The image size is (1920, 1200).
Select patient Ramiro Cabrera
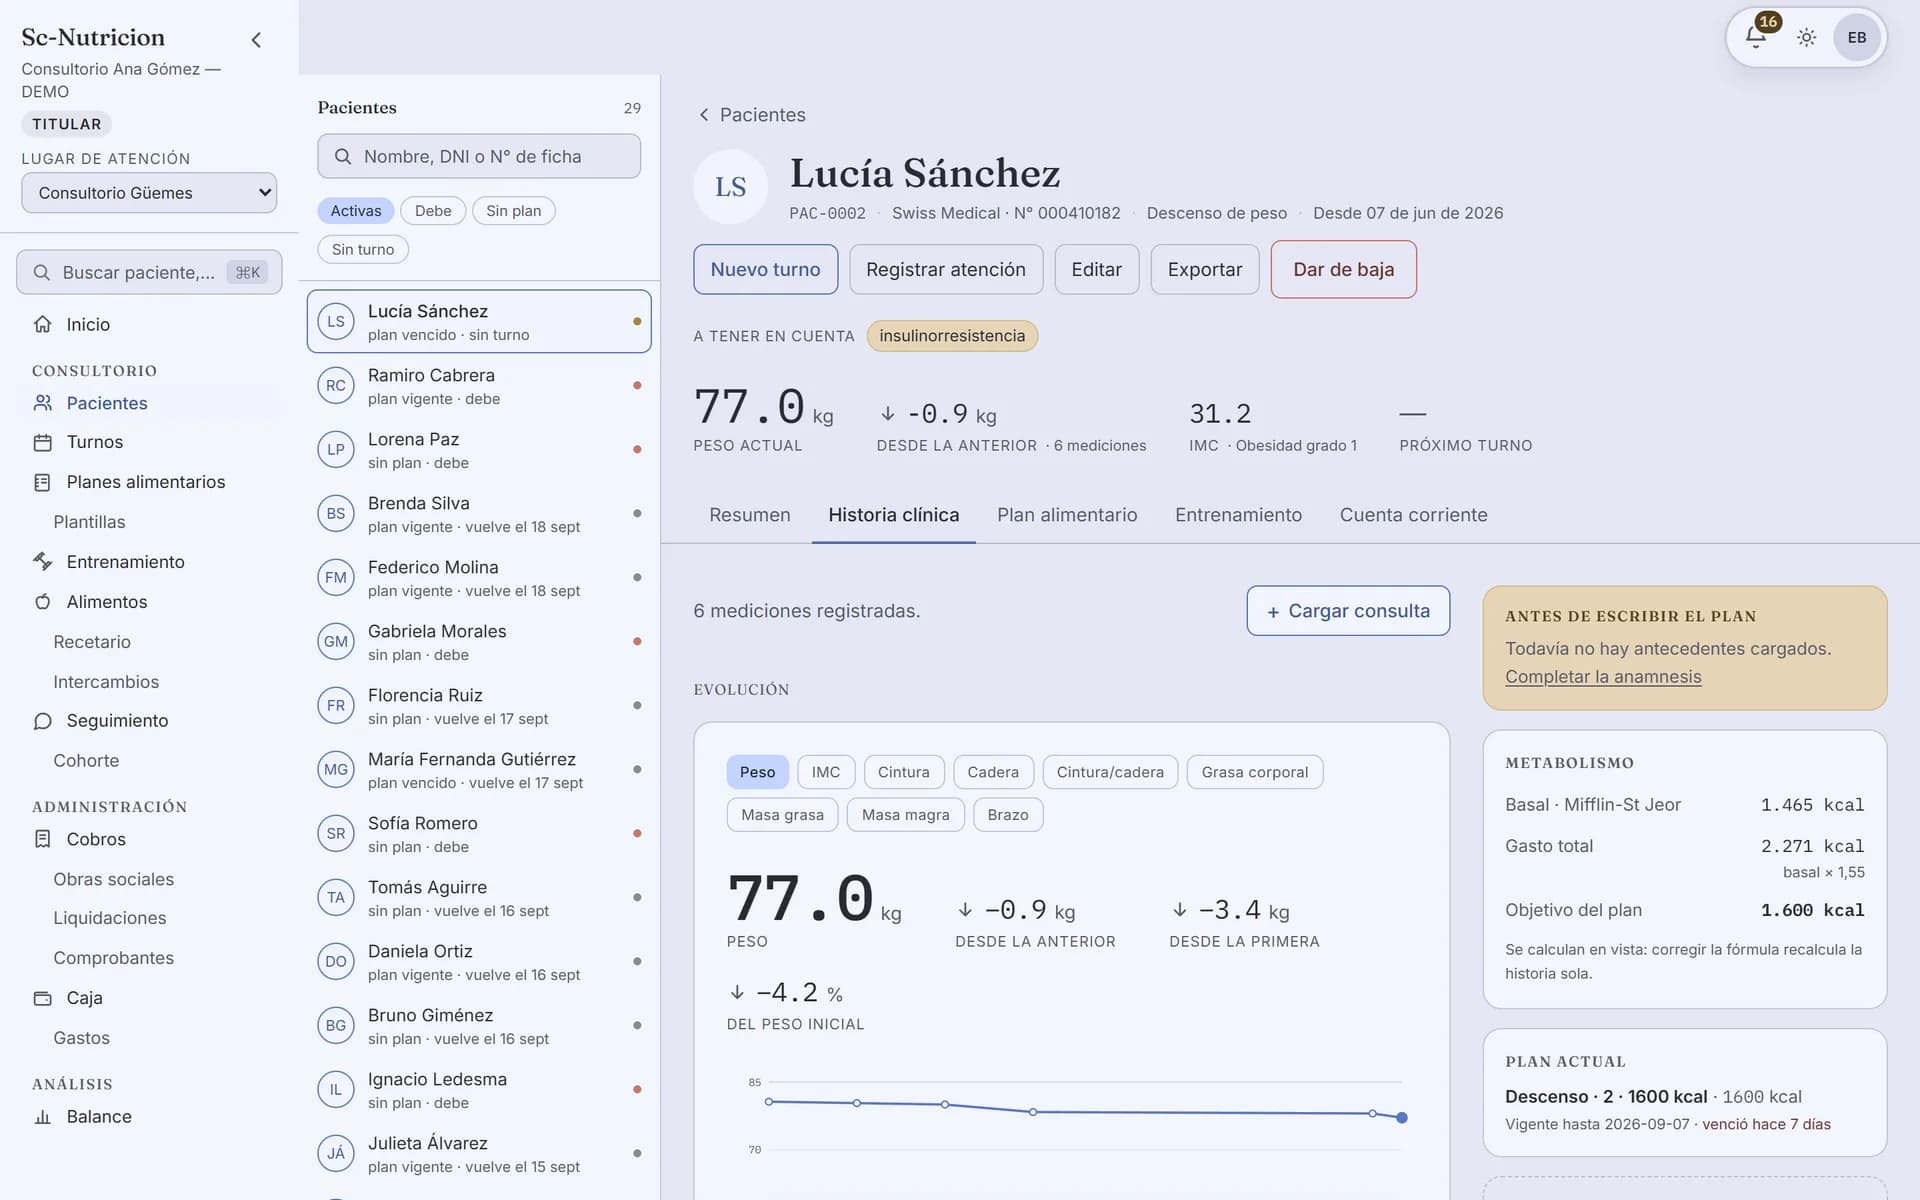[x=479, y=386]
